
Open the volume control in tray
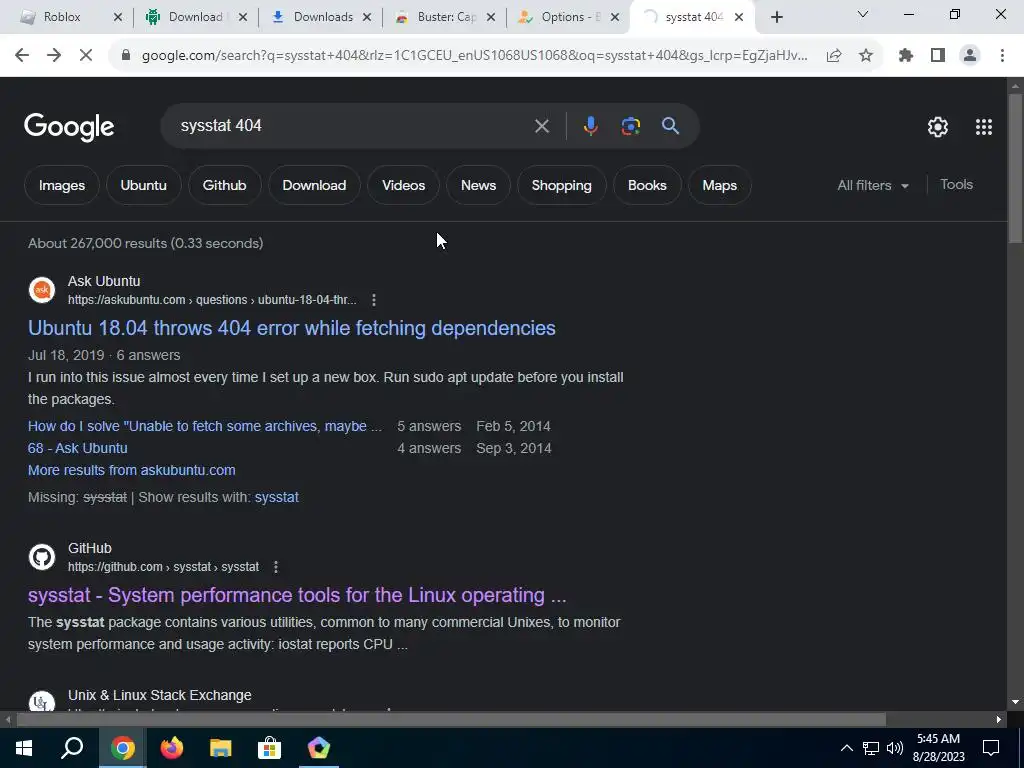click(x=895, y=748)
